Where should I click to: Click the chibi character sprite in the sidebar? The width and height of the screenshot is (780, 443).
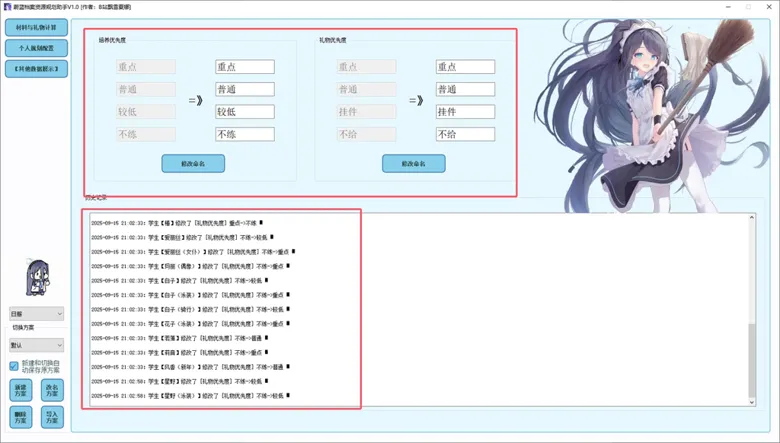point(37,277)
